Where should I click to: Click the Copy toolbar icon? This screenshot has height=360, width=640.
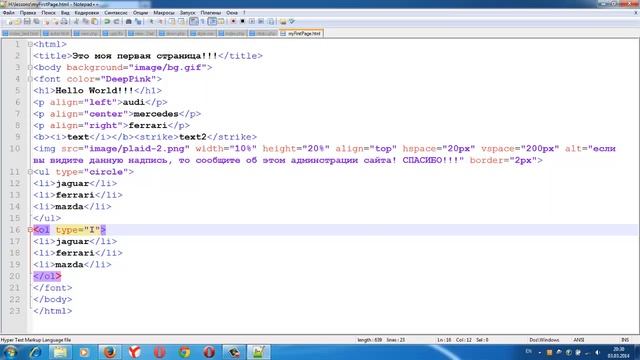point(85,21)
